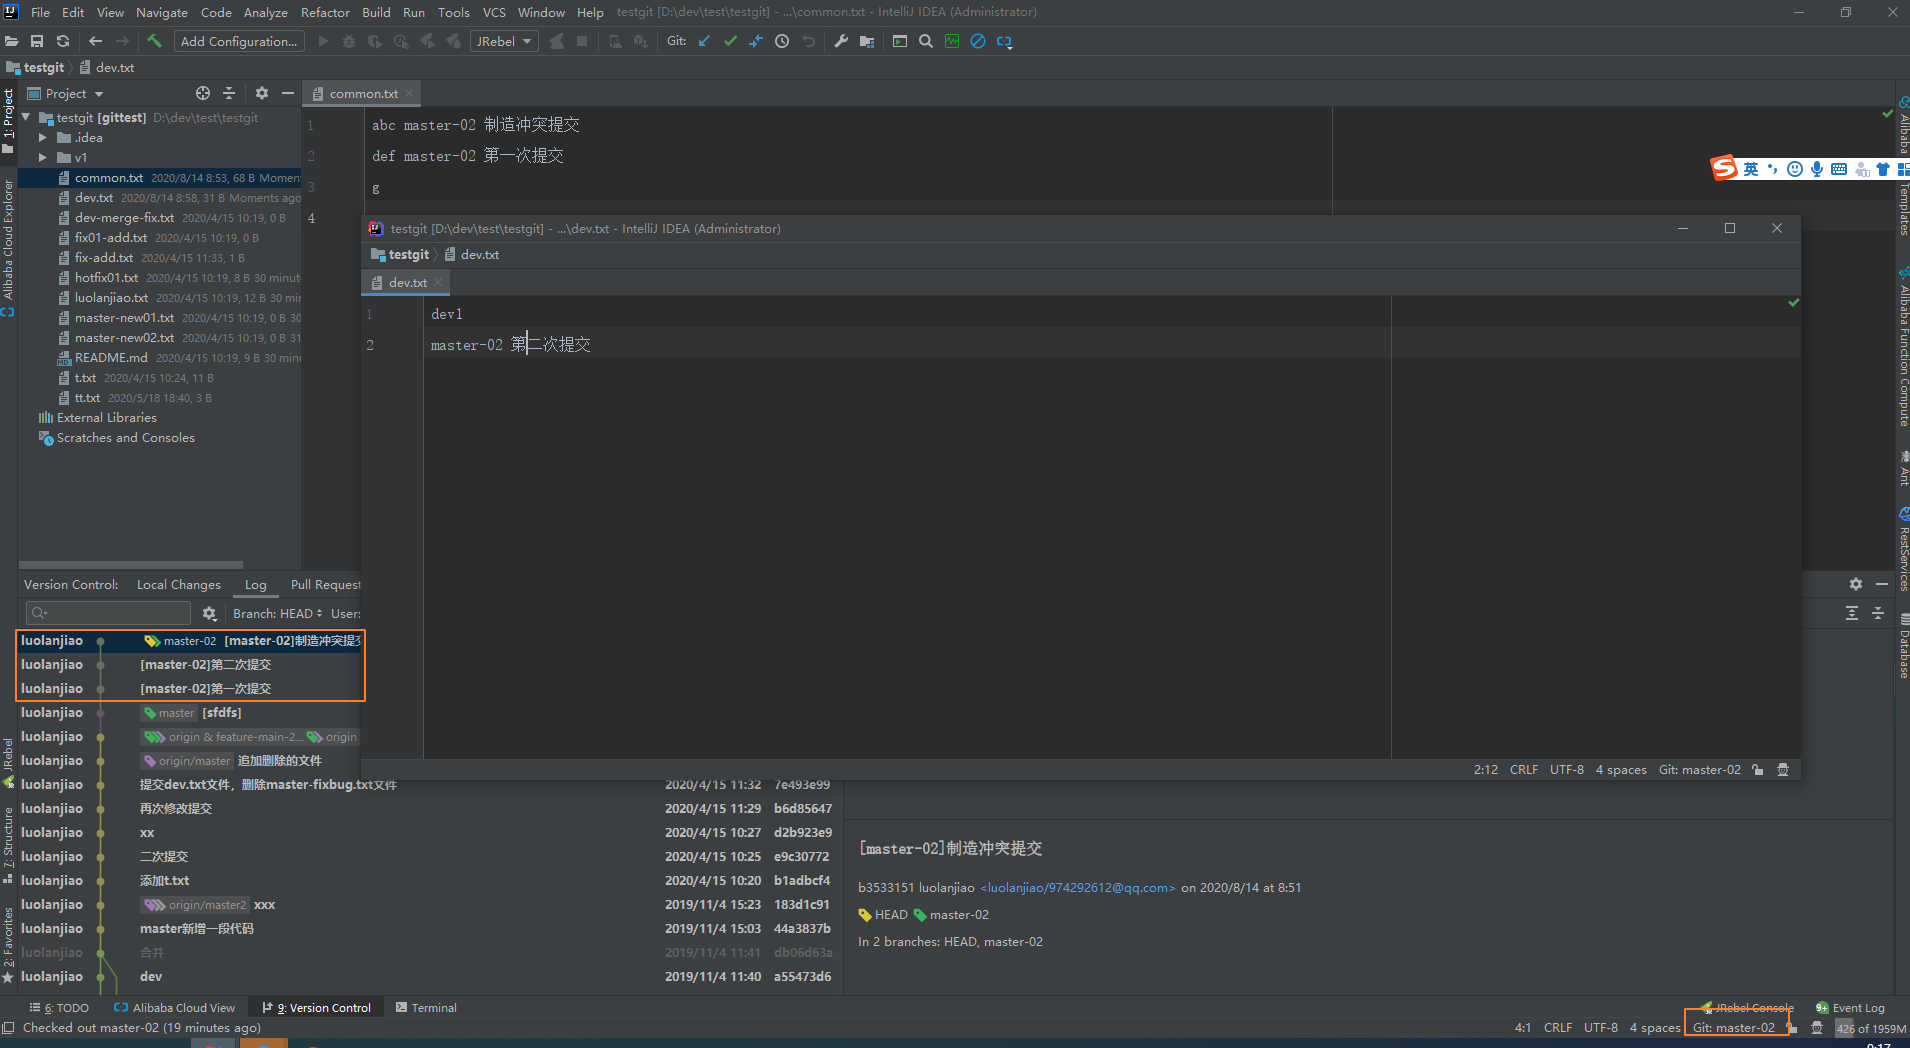Viewport: 1910px width, 1048px height.
Task: Open the Refactor menu
Action: pos(325,12)
